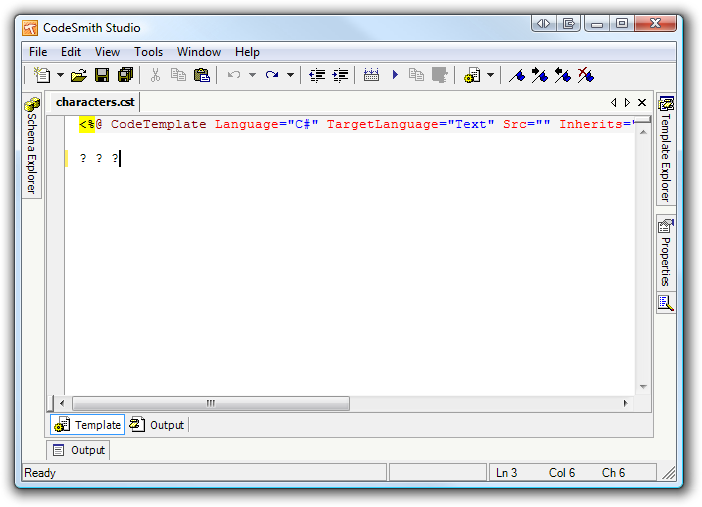Expand the Template Explorer side panel
This screenshot has height=507, width=702.
(x=666, y=149)
